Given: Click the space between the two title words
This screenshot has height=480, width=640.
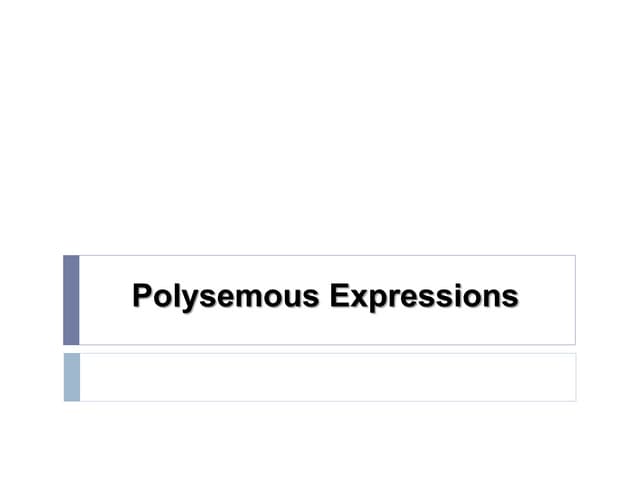Looking at the screenshot, I should pyautogui.click(x=326, y=298).
